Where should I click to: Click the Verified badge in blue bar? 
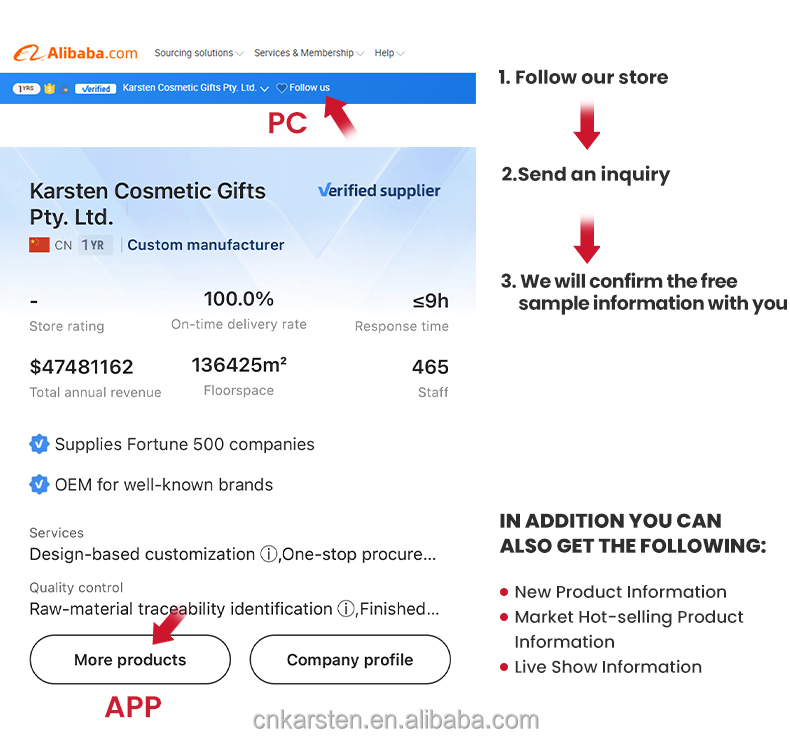tap(95, 88)
